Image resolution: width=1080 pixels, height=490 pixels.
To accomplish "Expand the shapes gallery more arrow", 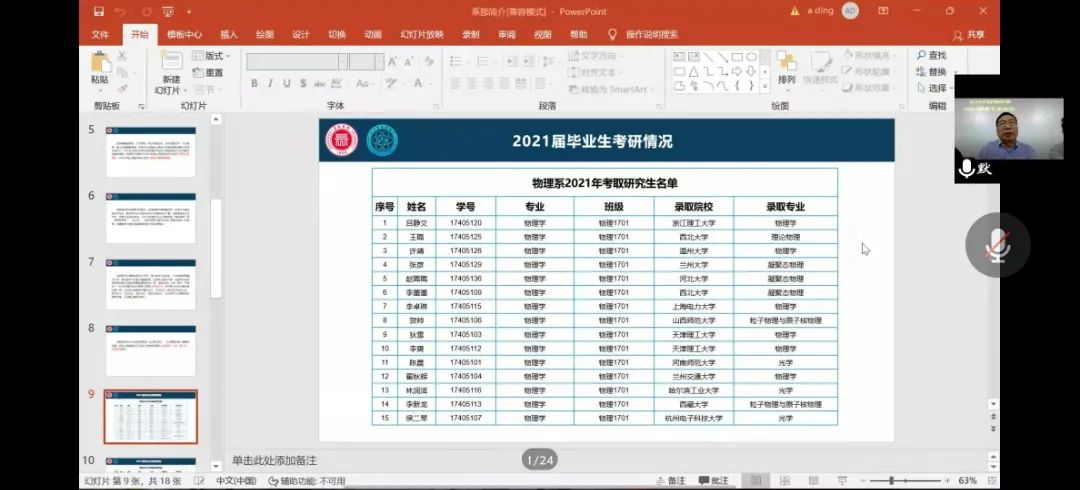I will (x=766, y=86).
